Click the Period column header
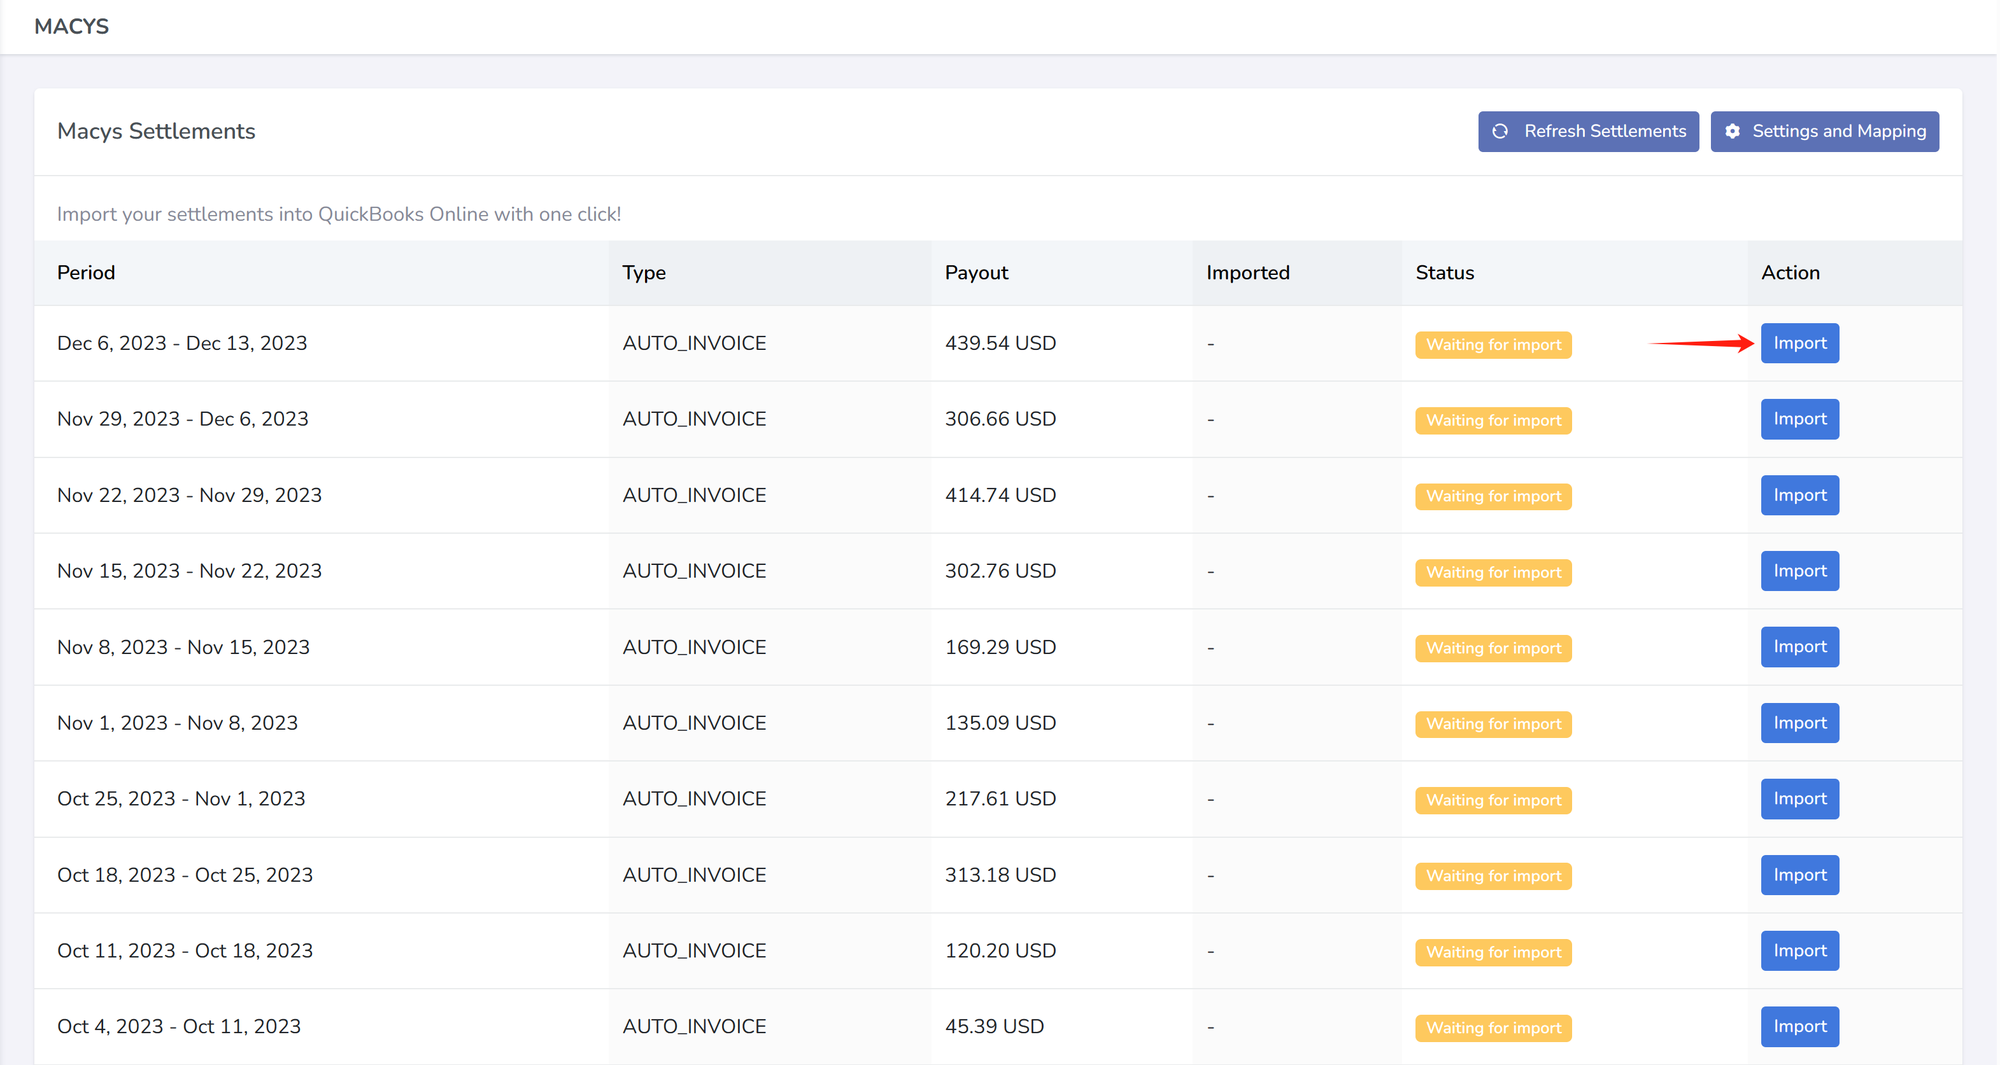 (86, 273)
